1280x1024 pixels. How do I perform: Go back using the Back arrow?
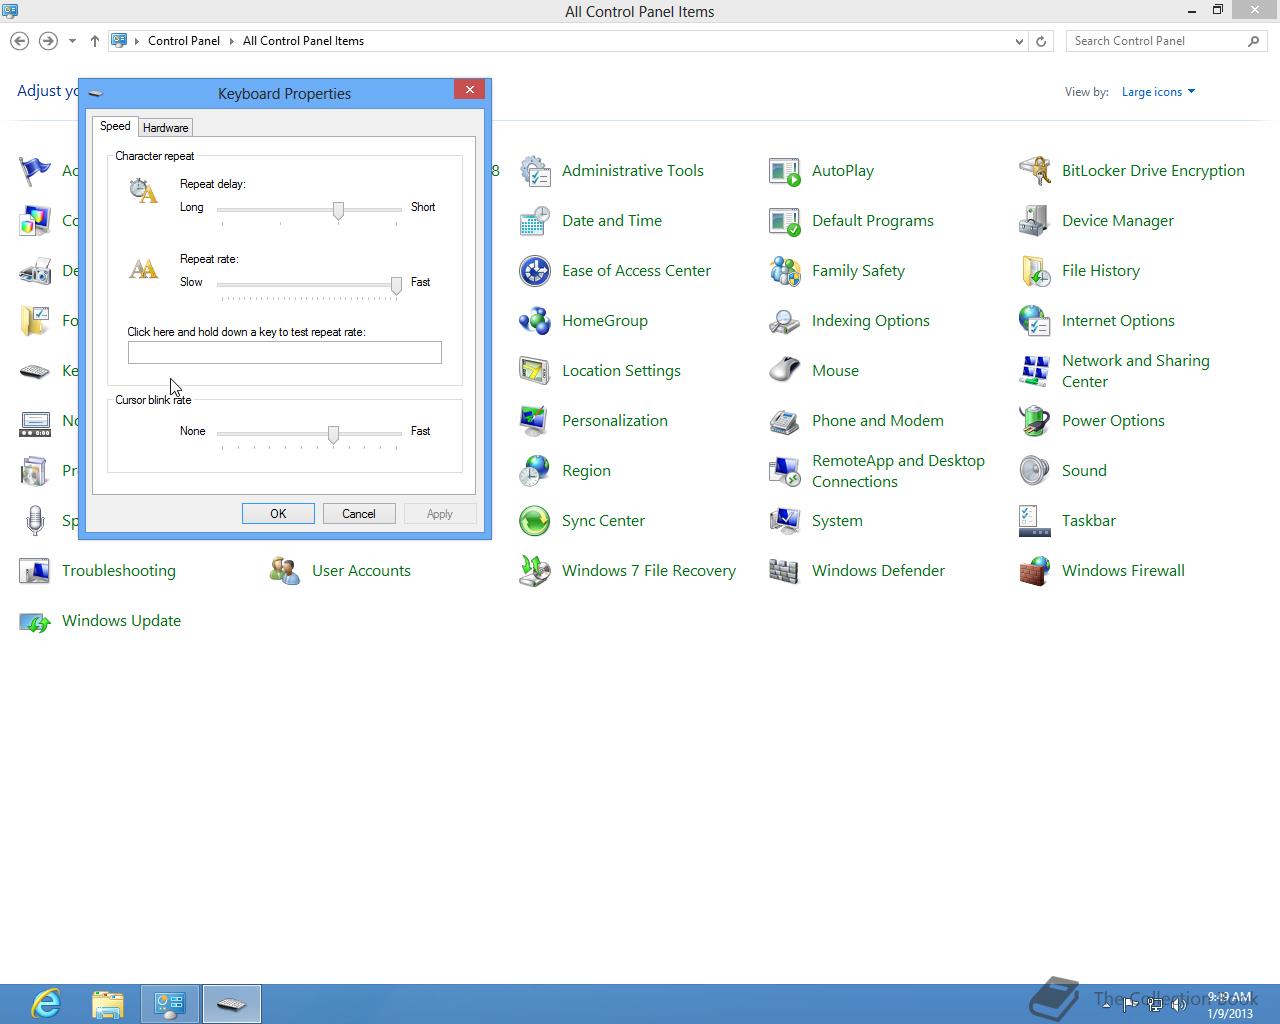tap(19, 41)
